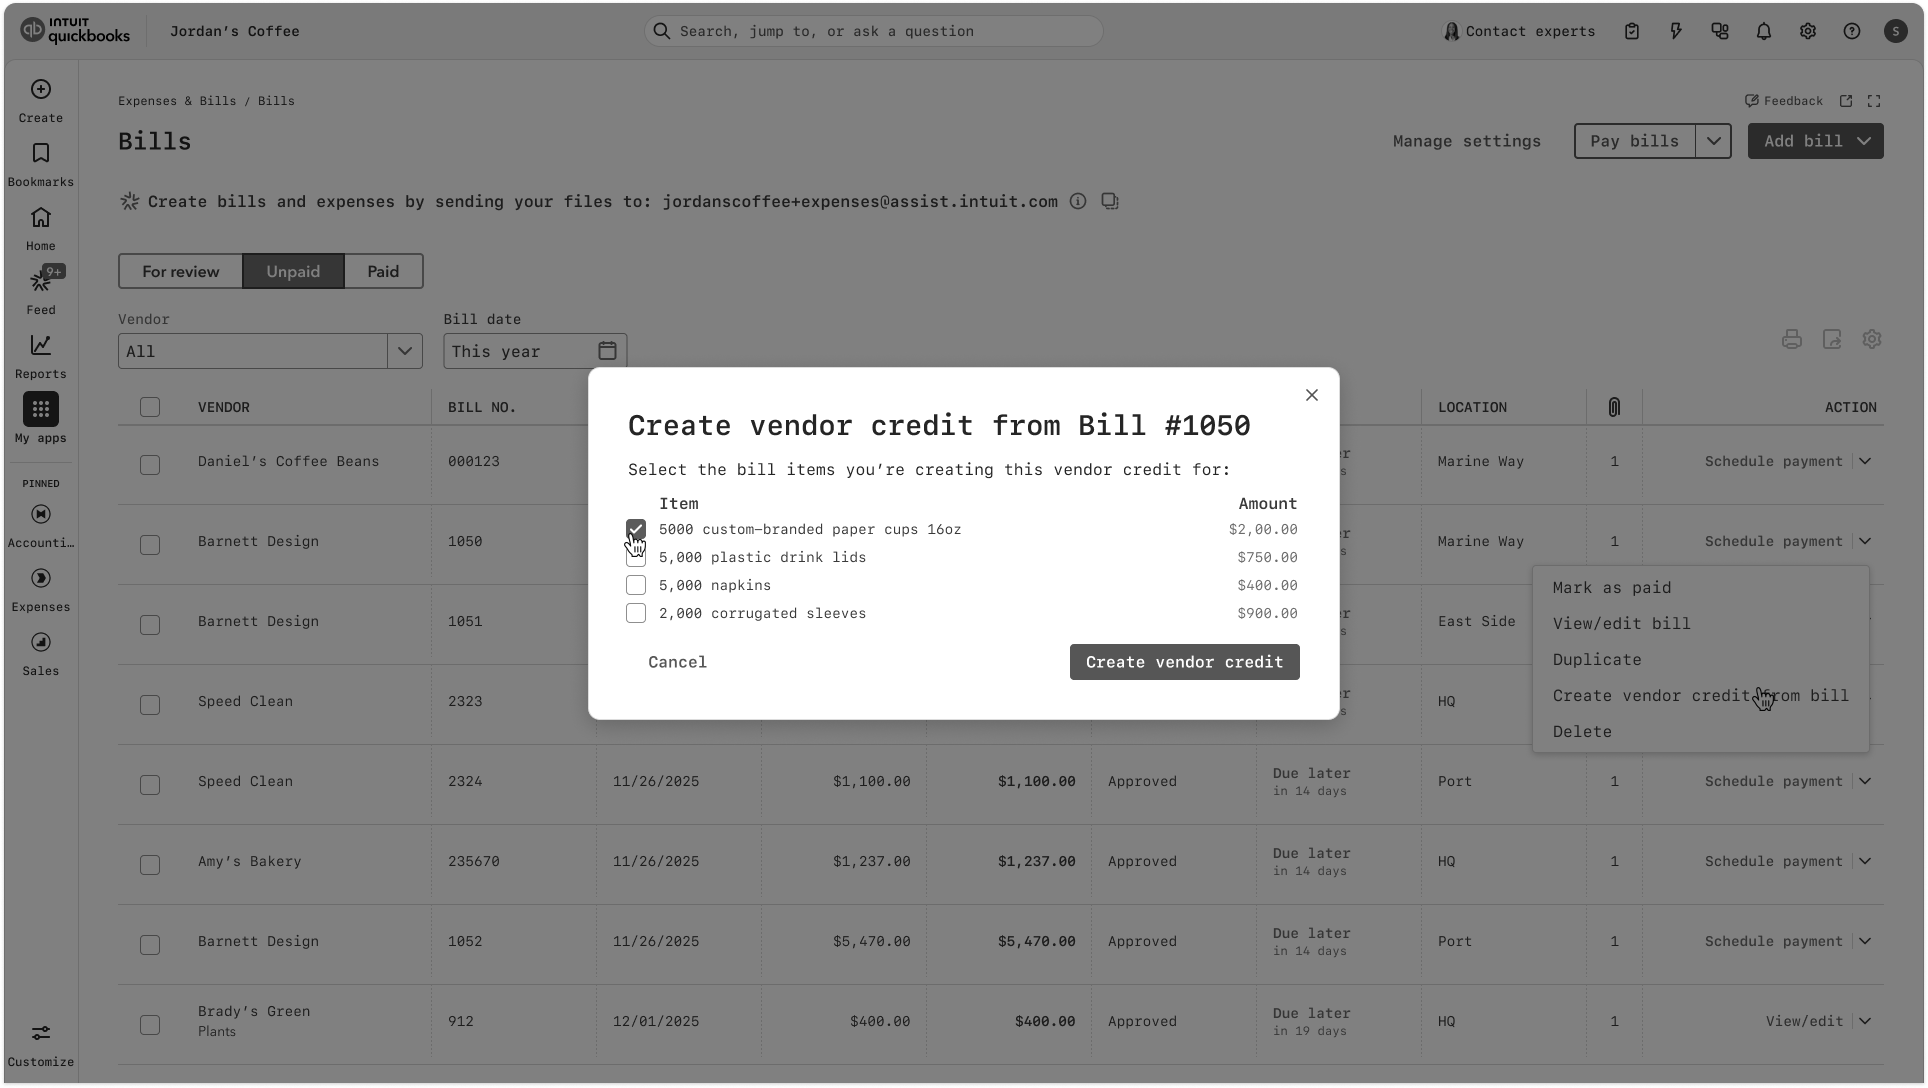1928x1088 pixels.
Task: Open the Feed sidebar item
Action: [x=41, y=291]
